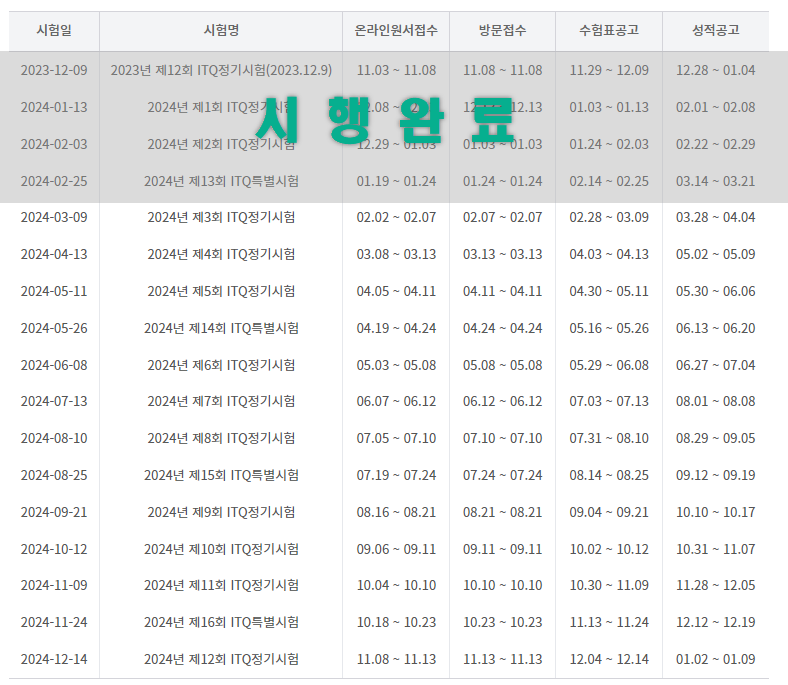
Task: Click visit registration 10.10 ~ 10.10
Action: [503, 585]
